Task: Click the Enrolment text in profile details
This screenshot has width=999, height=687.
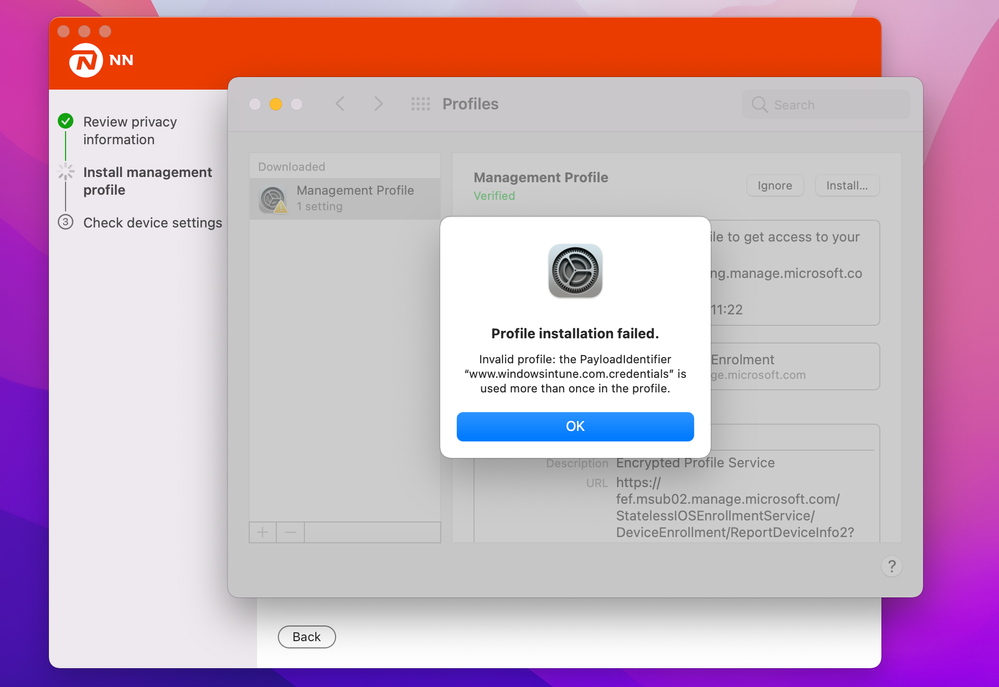Action: tap(742, 359)
